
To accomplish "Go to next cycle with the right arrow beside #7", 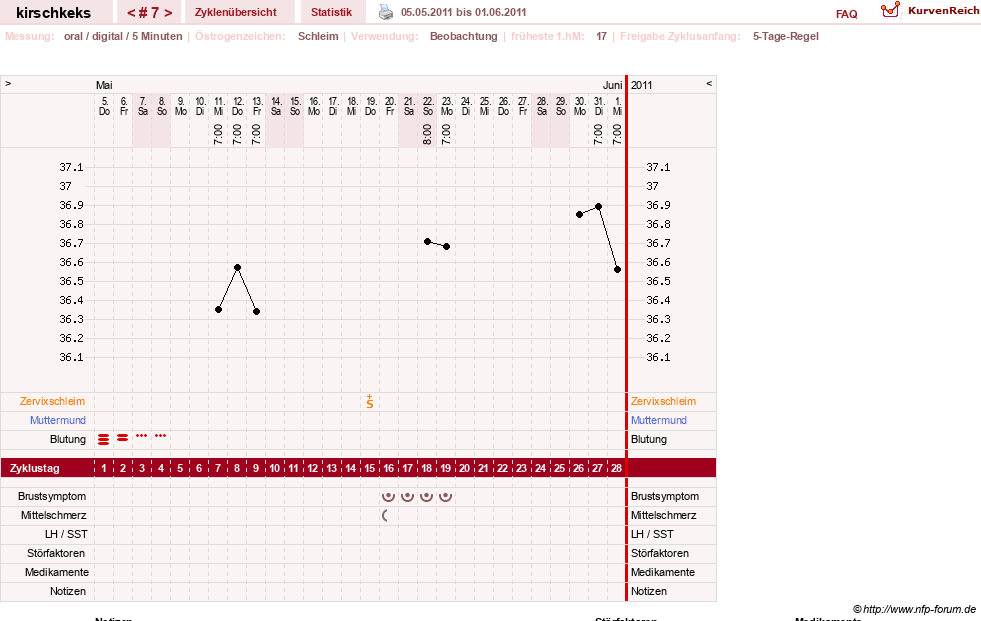I will point(168,13).
